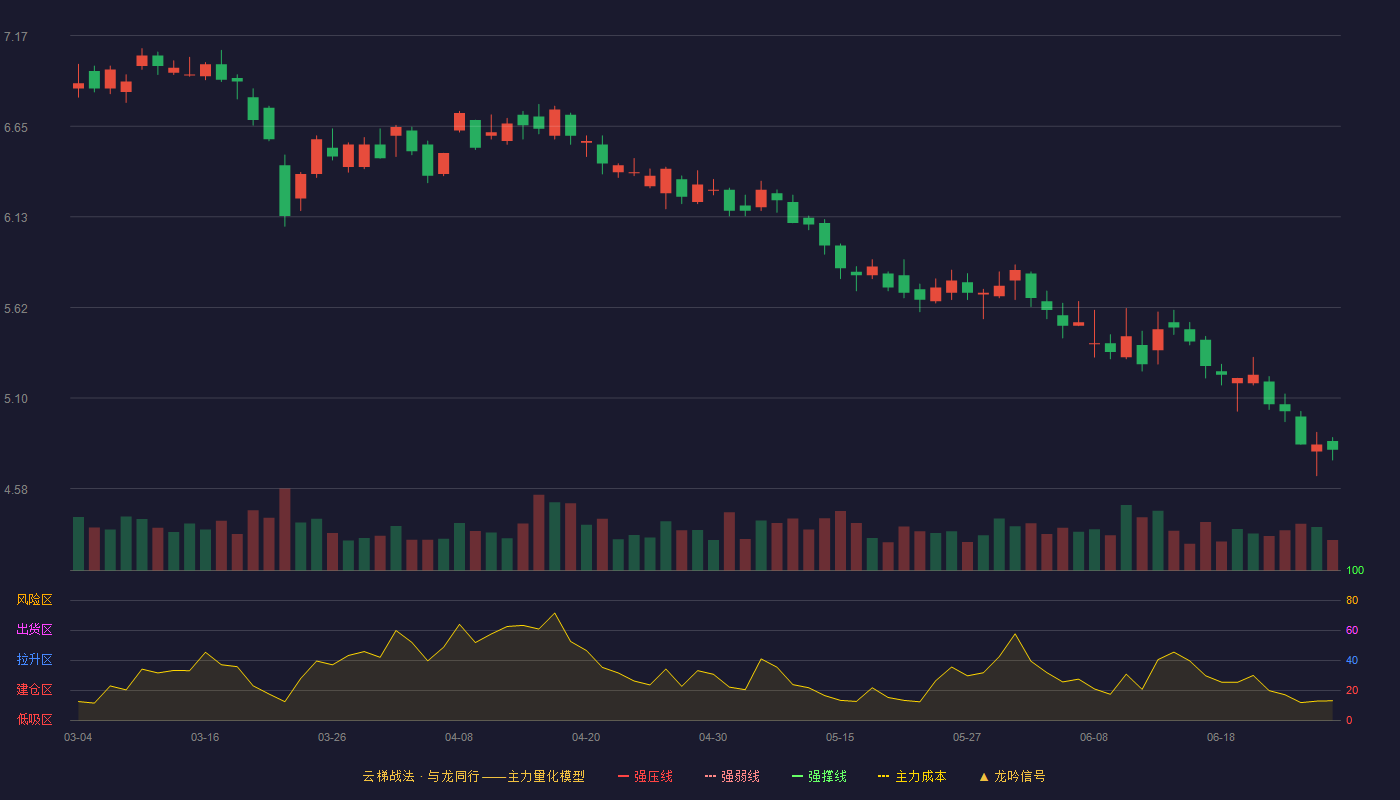
Task: Click the 04-20 date axis label
Action: pyautogui.click(x=586, y=737)
